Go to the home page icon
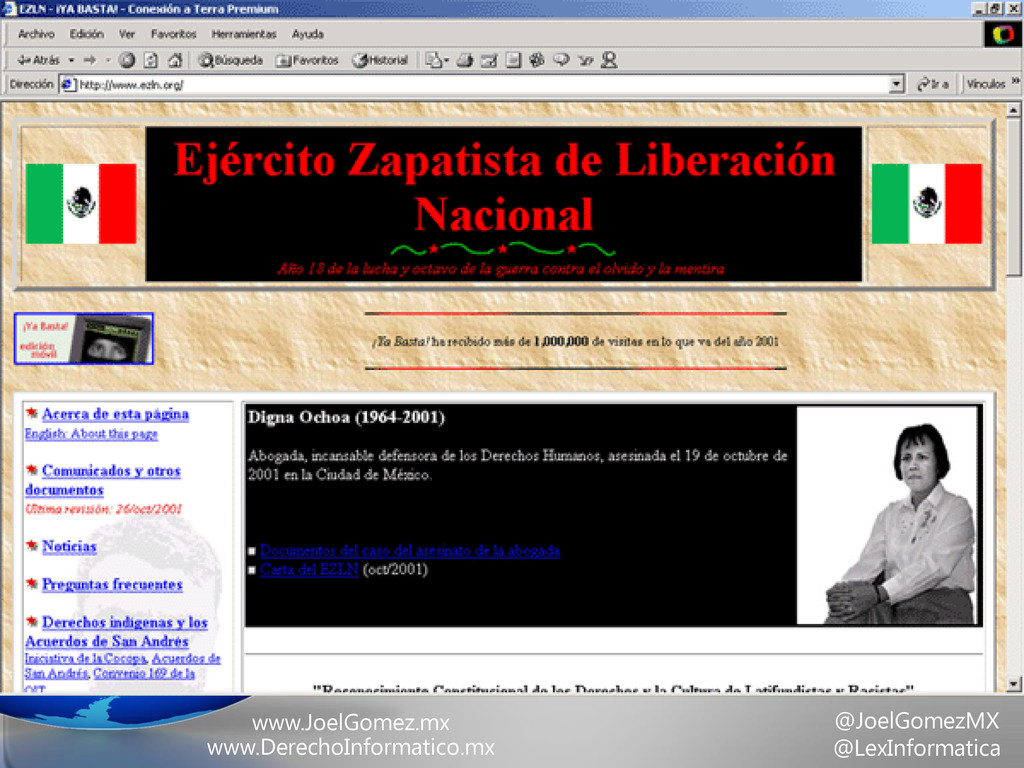The width and height of the screenshot is (1024, 768). (x=174, y=60)
